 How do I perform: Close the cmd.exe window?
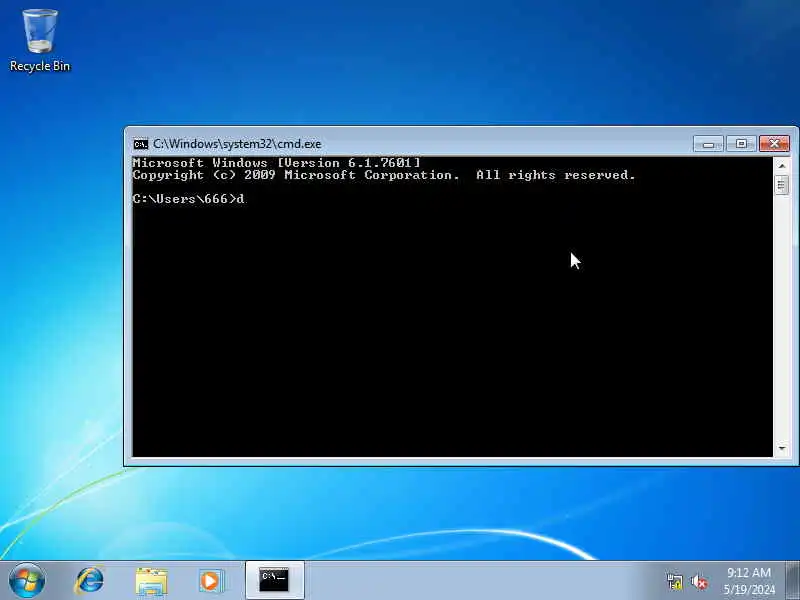click(774, 144)
